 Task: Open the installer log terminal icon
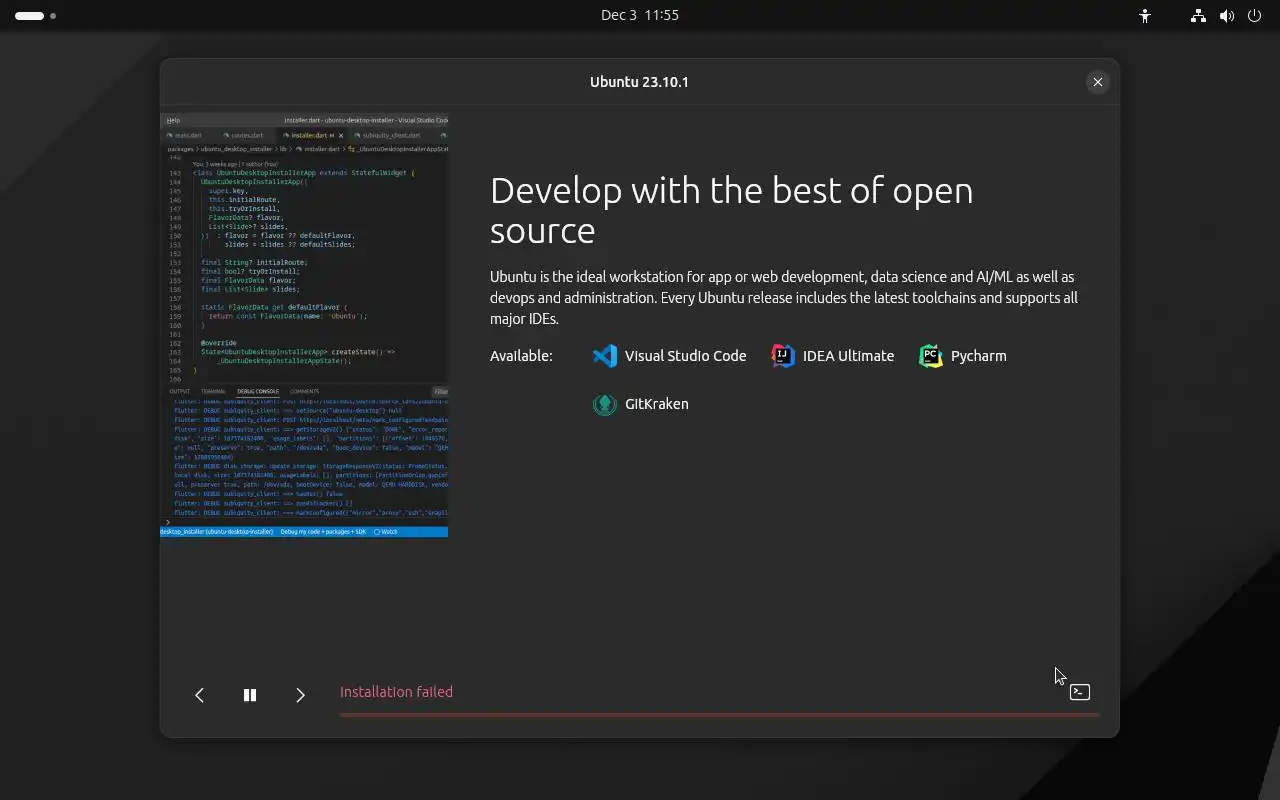coord(1079,692)
